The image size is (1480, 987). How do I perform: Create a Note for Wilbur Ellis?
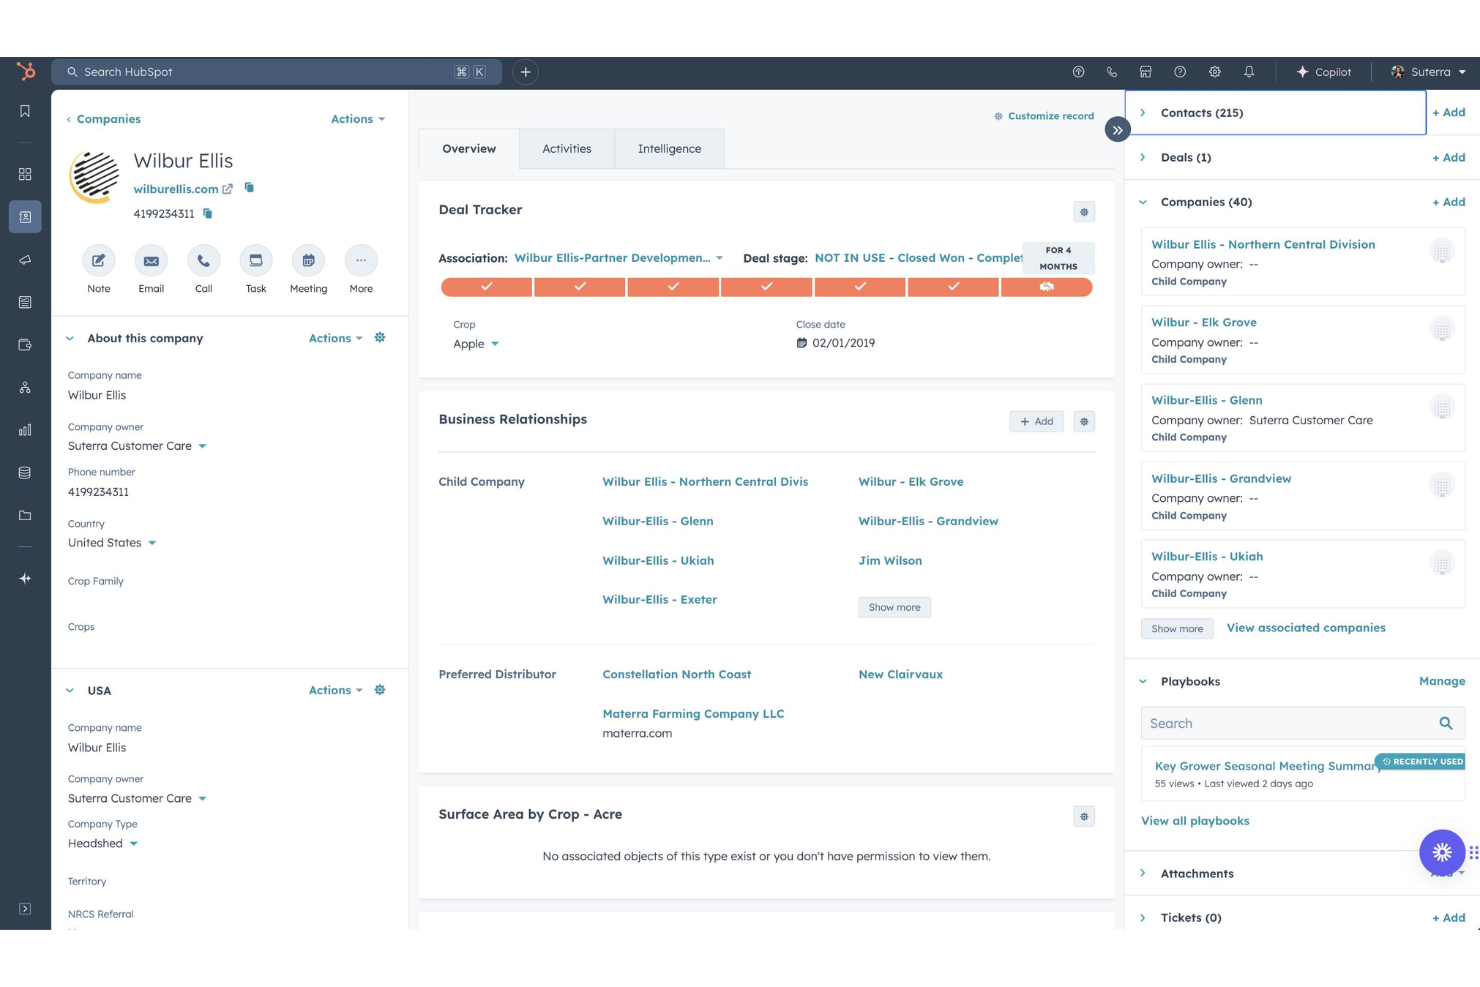coord(99,260)
